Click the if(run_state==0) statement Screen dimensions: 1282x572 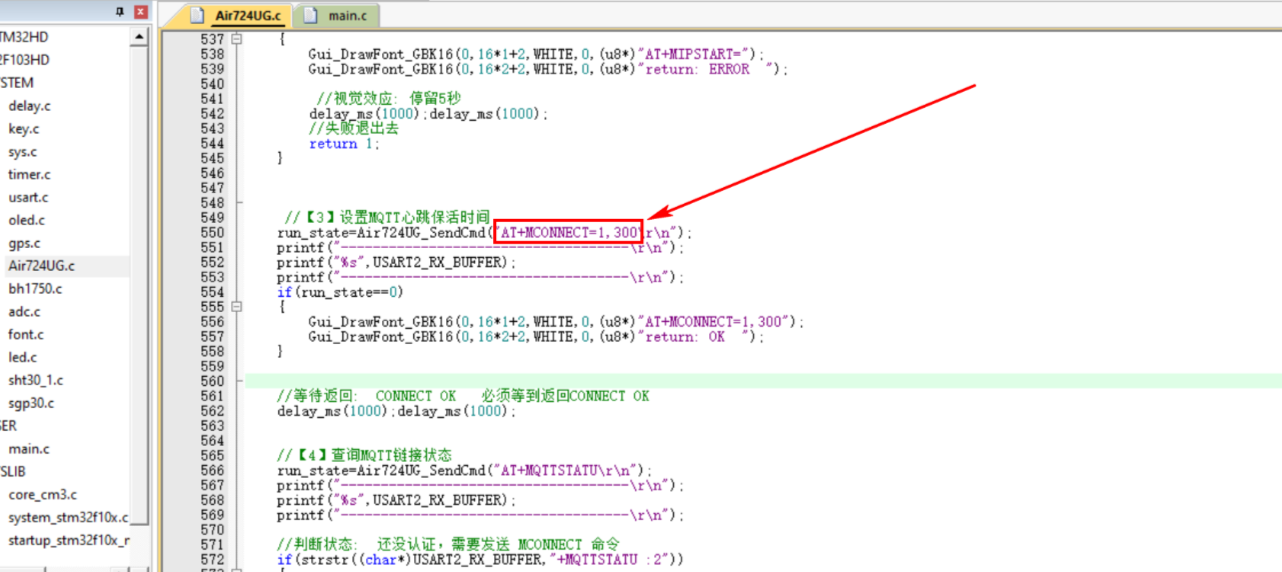coord(340,292)
